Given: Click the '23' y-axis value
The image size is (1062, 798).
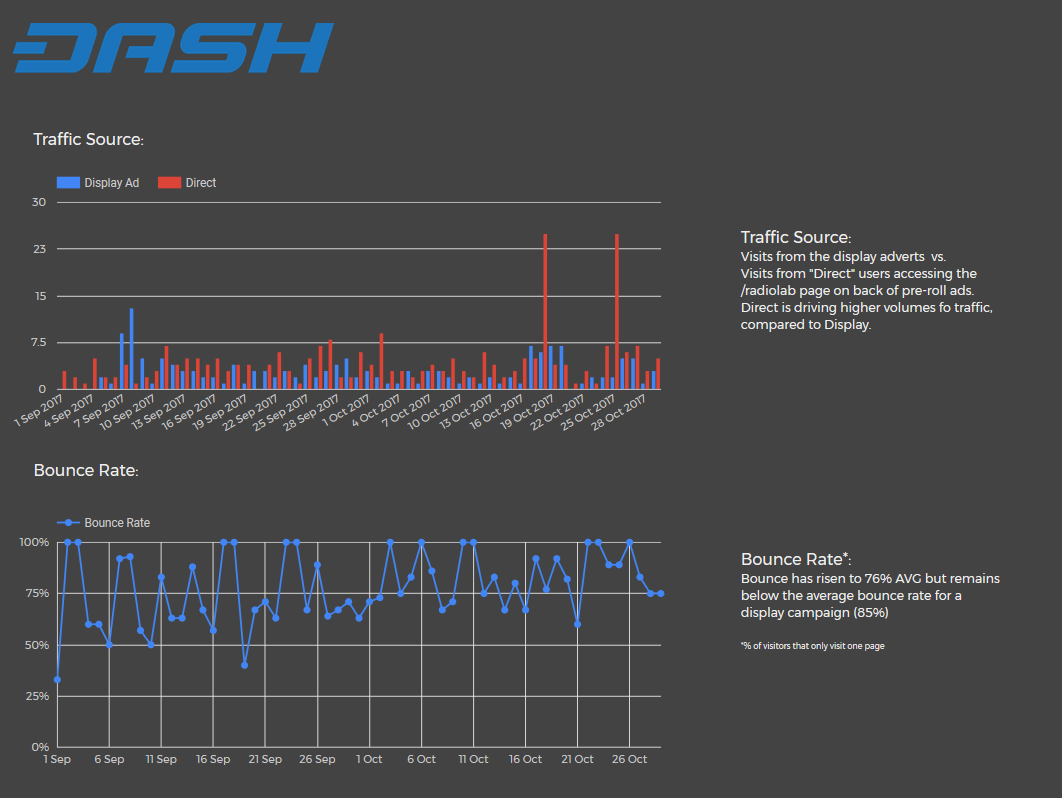Looking at the screenshot, I should pos(39,249).
